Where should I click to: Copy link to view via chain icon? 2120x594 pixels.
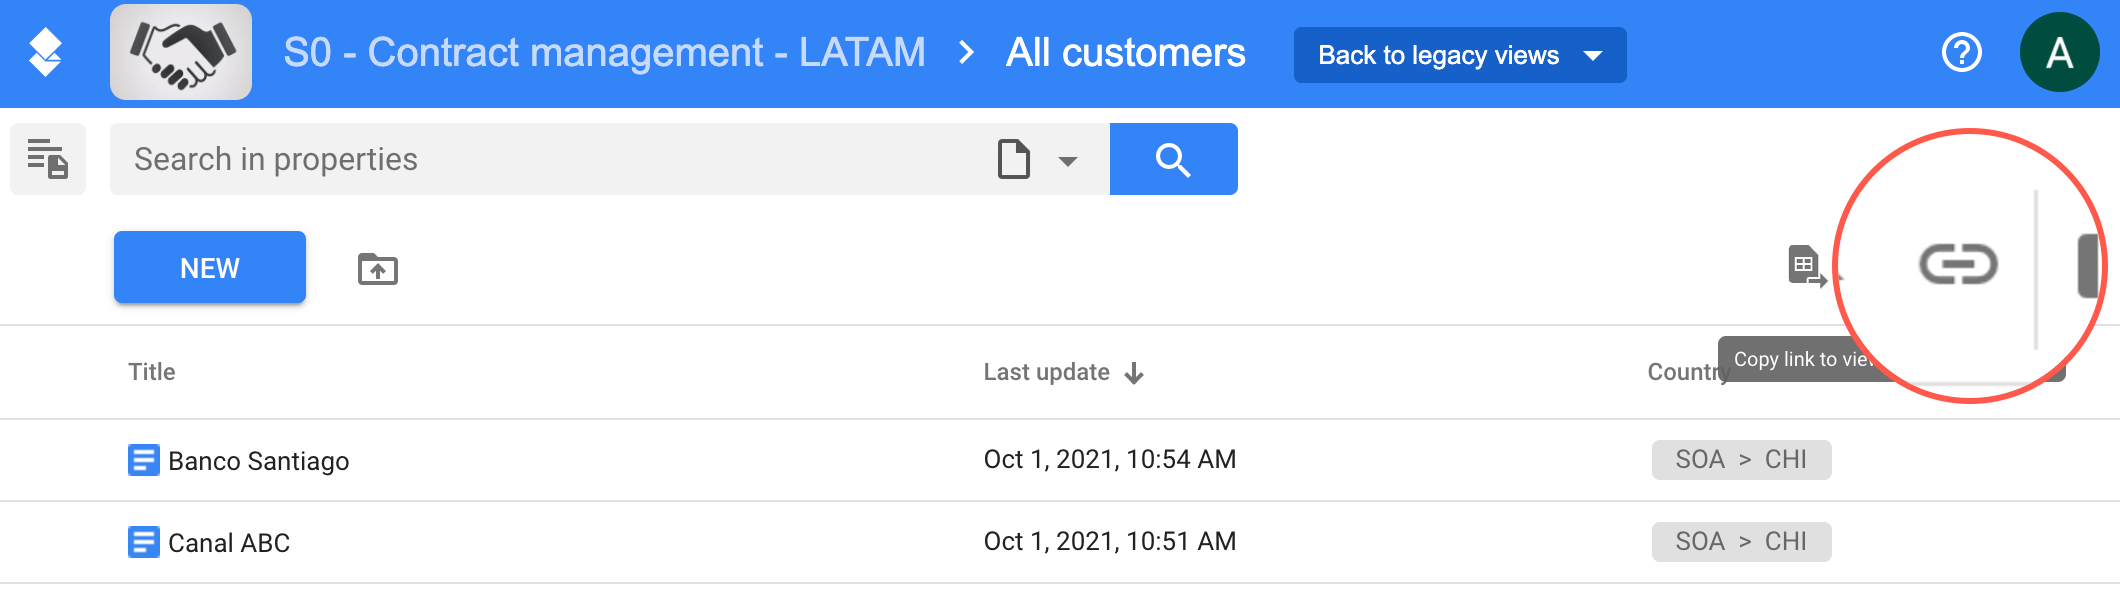[x=1958, y=264]
